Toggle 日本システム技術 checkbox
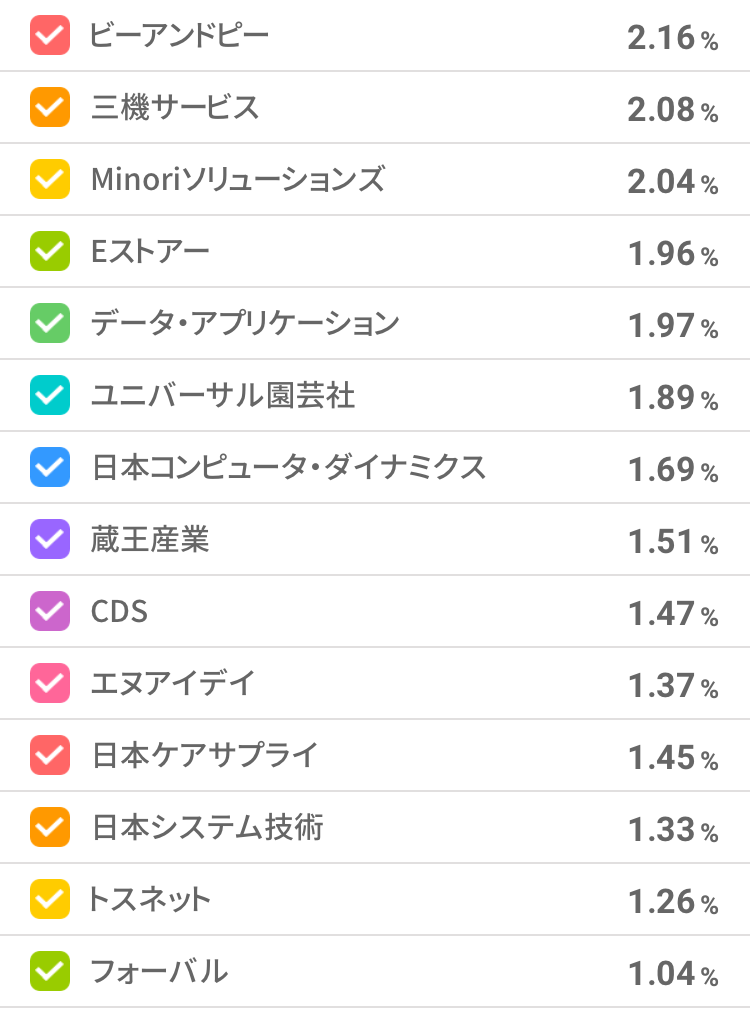This screenshot has height=1012, width=750. [50, 828]
